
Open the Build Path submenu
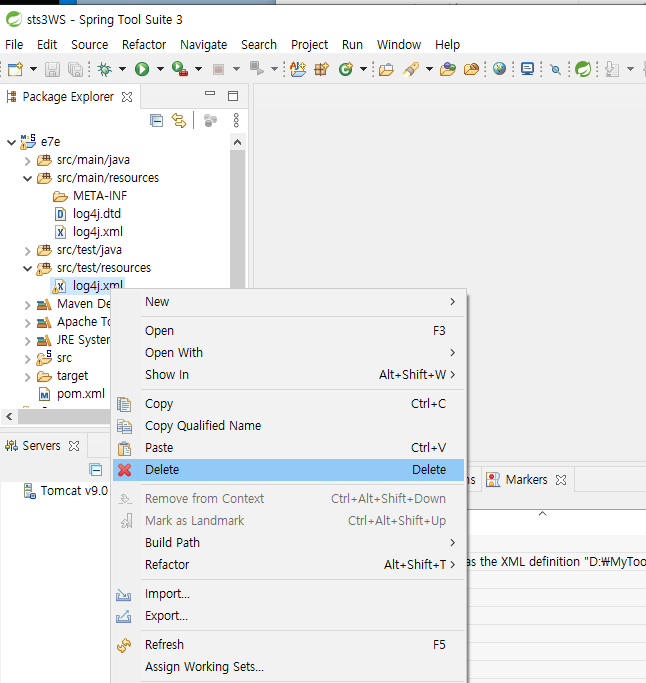coord(288,543)
